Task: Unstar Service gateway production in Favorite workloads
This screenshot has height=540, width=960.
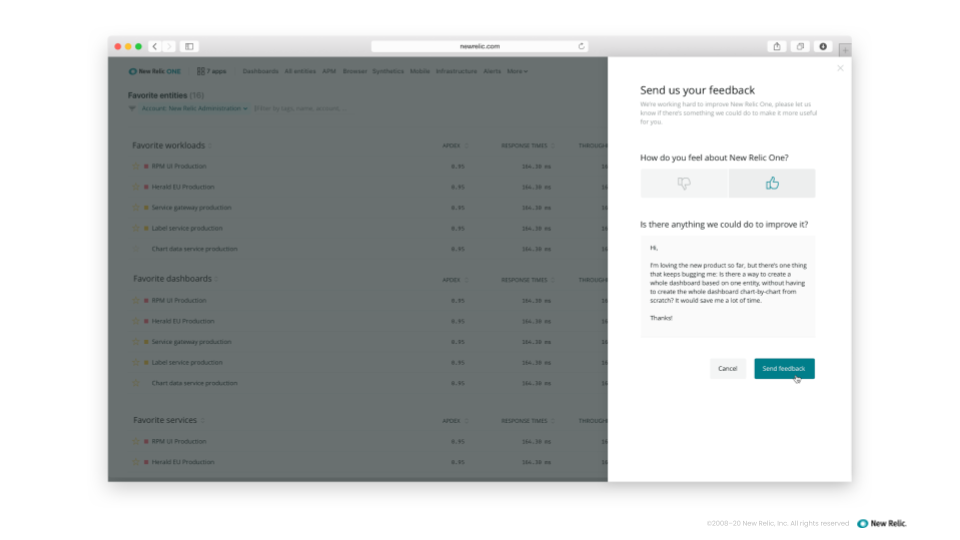Action: (x=136, y=208)
